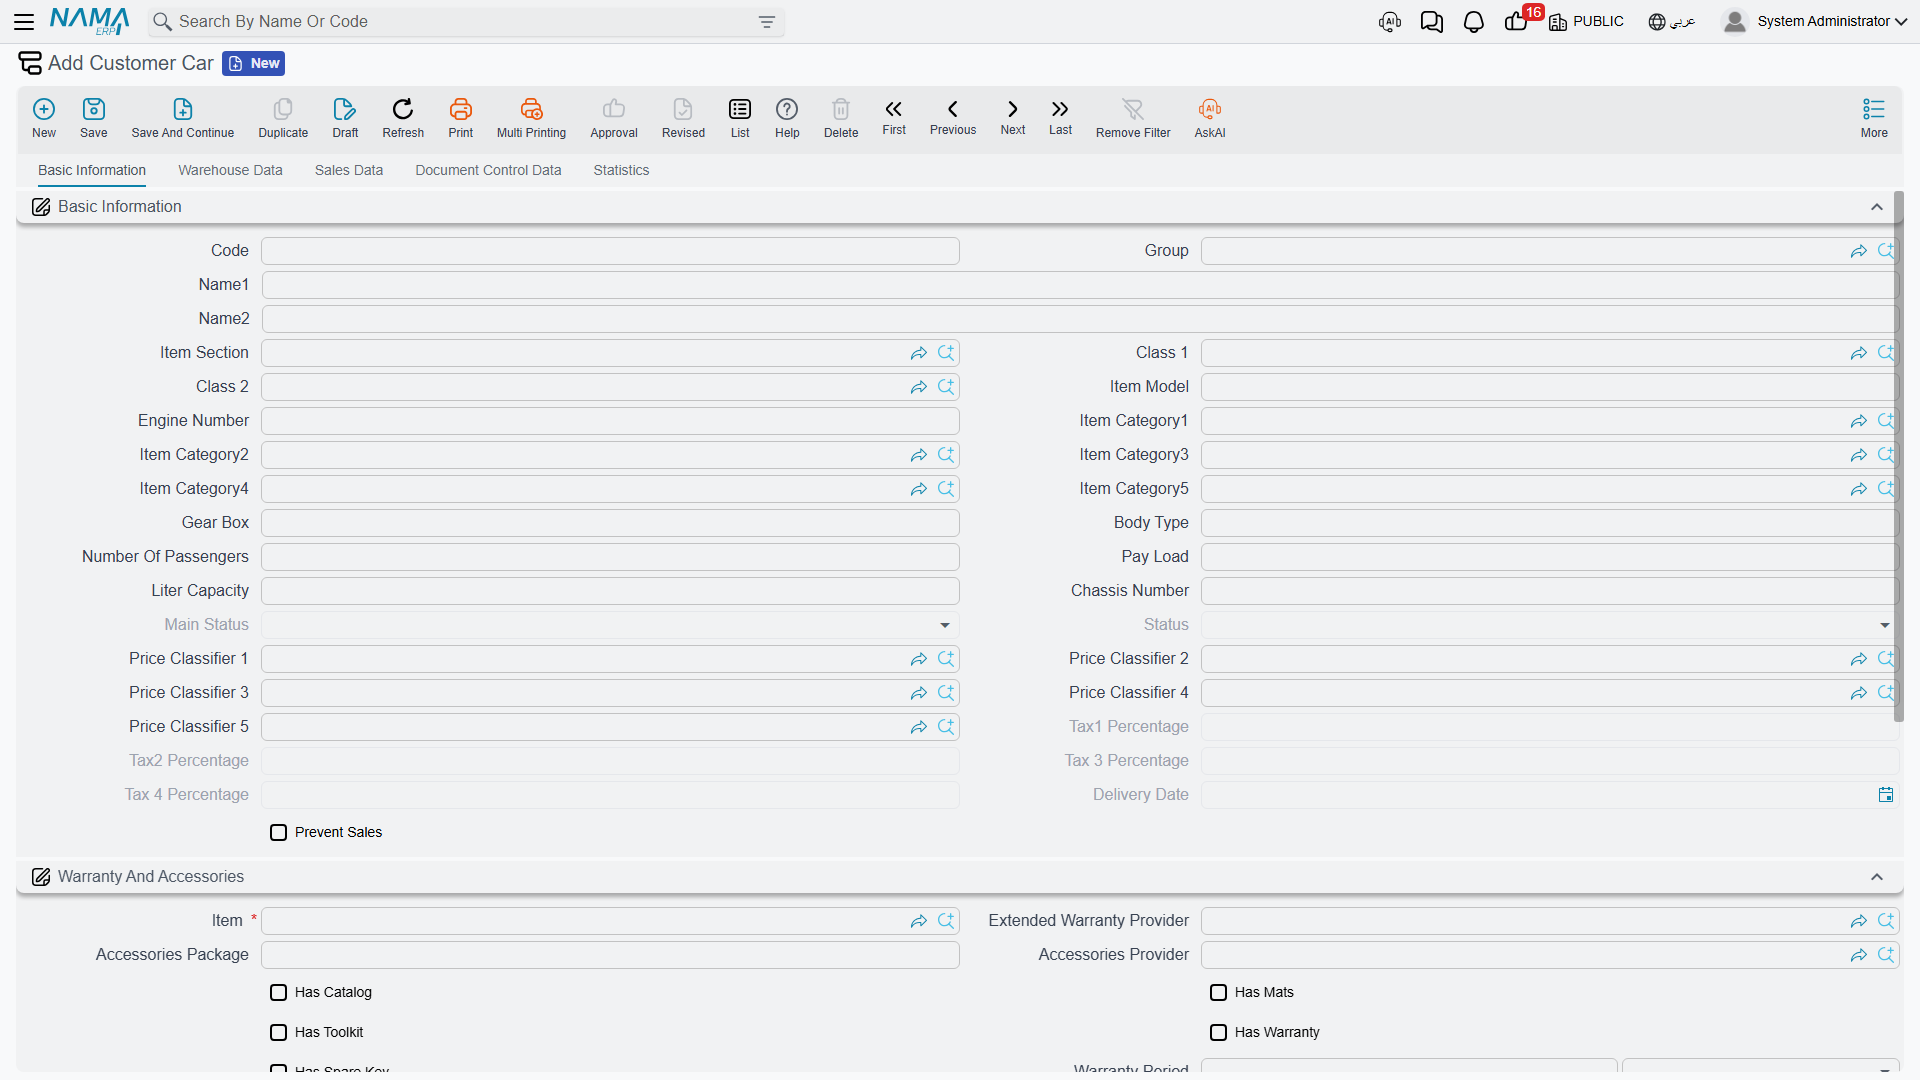Open chat messages icon in header

(x=1431, y=22)
